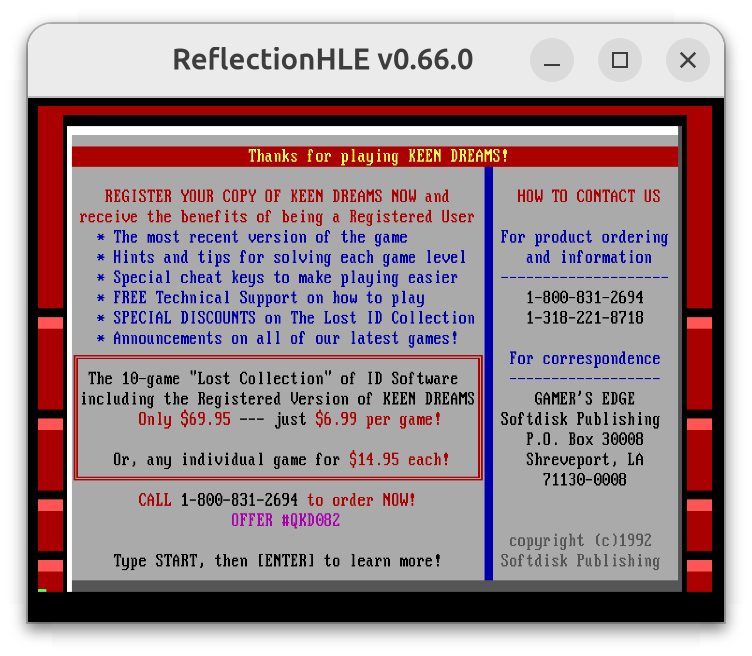The width and height of the screenshot is (752, 656).
Task: Click 'For product ordering' text
Action: pyautogui.click(x=584, y=237)
